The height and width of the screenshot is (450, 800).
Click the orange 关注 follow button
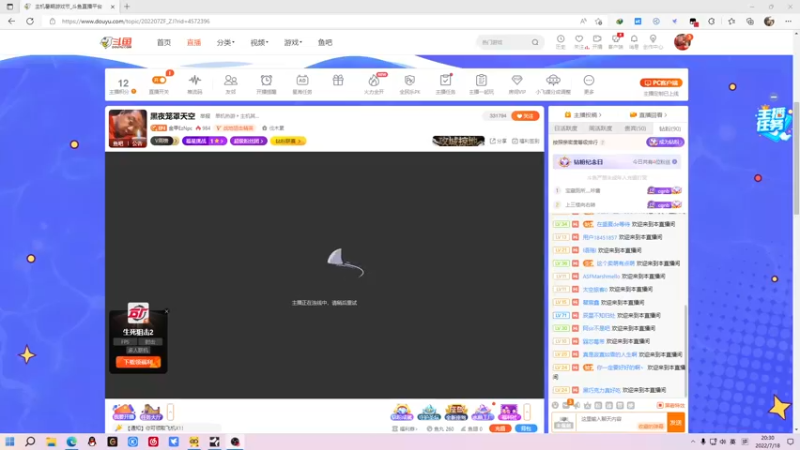click(525, 116)
